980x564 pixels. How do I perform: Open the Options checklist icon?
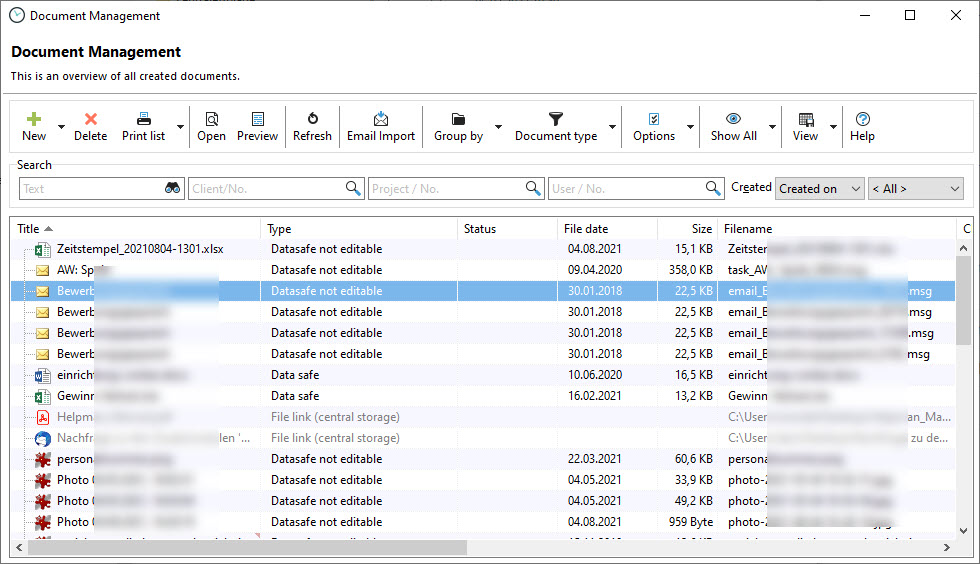(654, 119)
